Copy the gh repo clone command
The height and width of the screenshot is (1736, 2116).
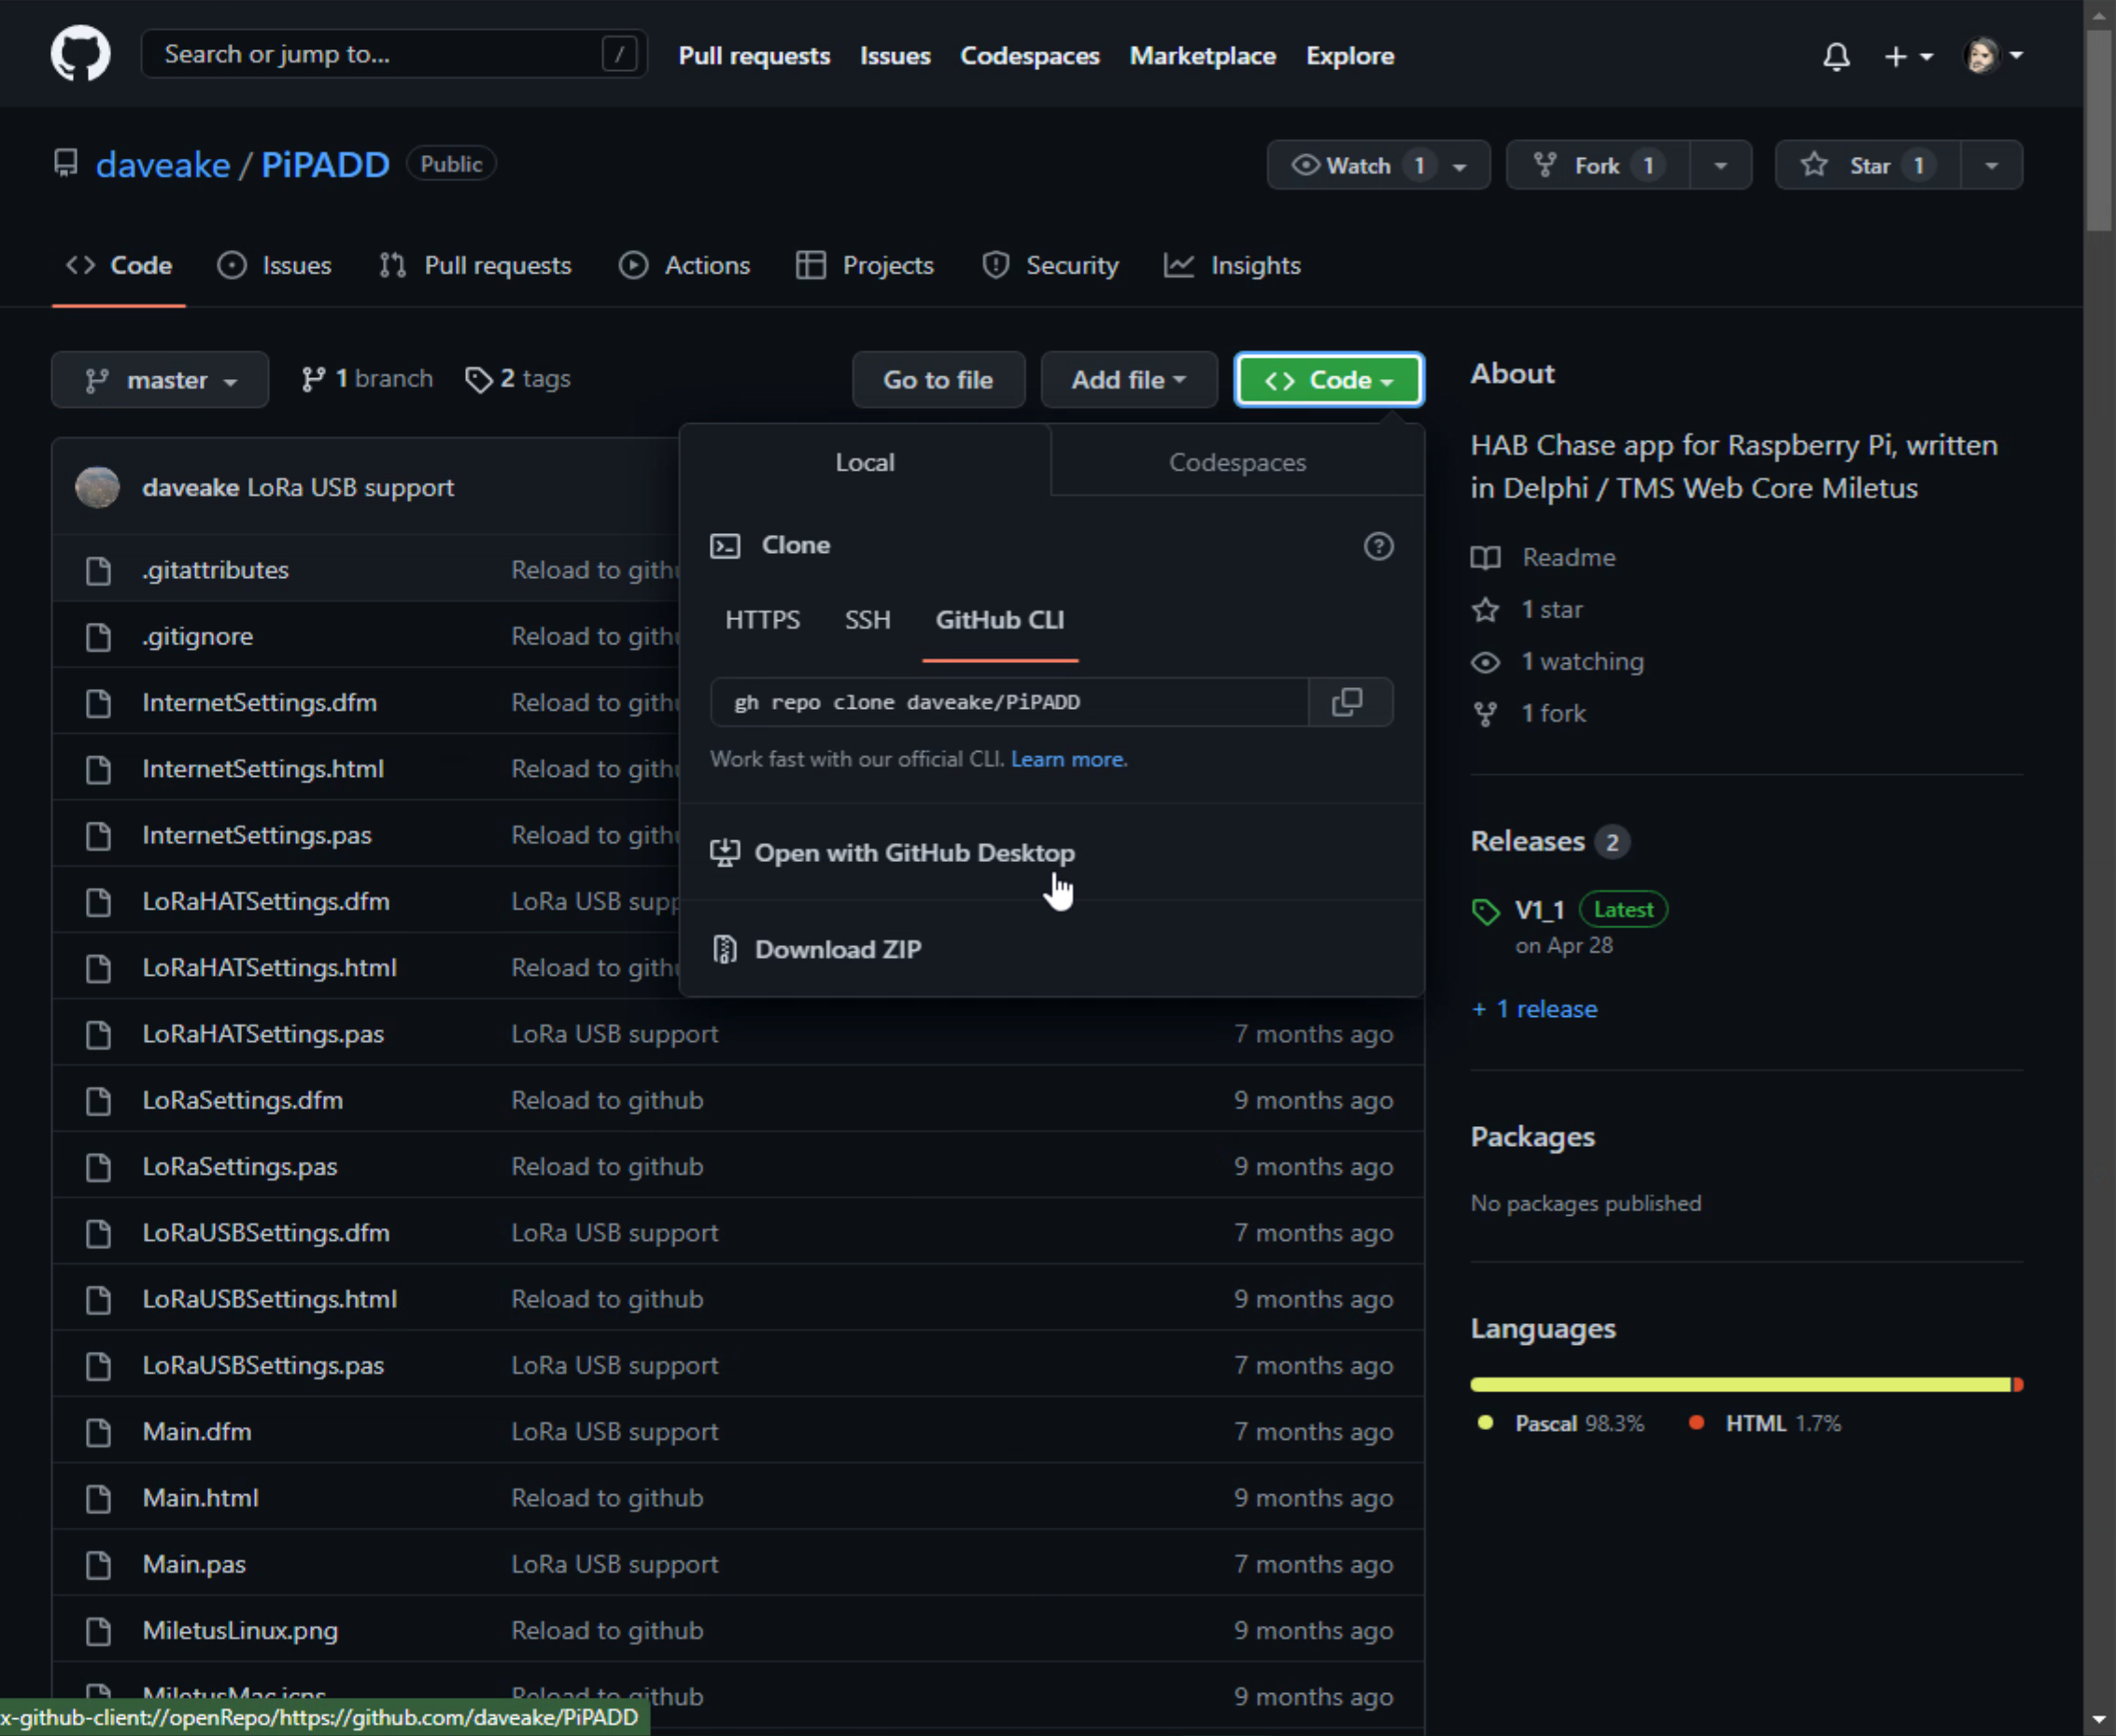click(x=1348, y=701)
